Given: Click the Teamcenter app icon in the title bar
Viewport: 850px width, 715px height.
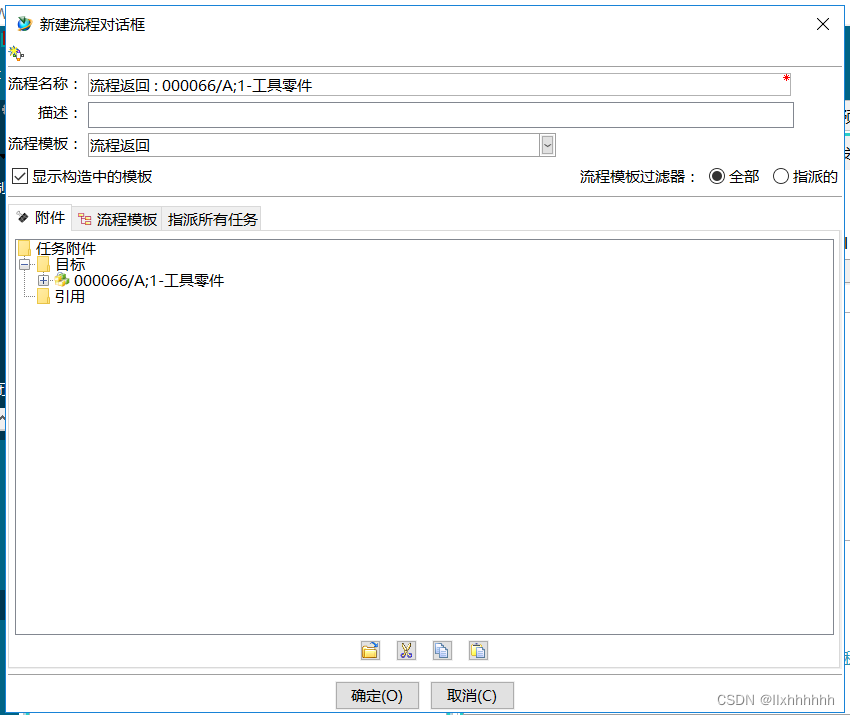Looking at the screenshot, I should [24, 24].
